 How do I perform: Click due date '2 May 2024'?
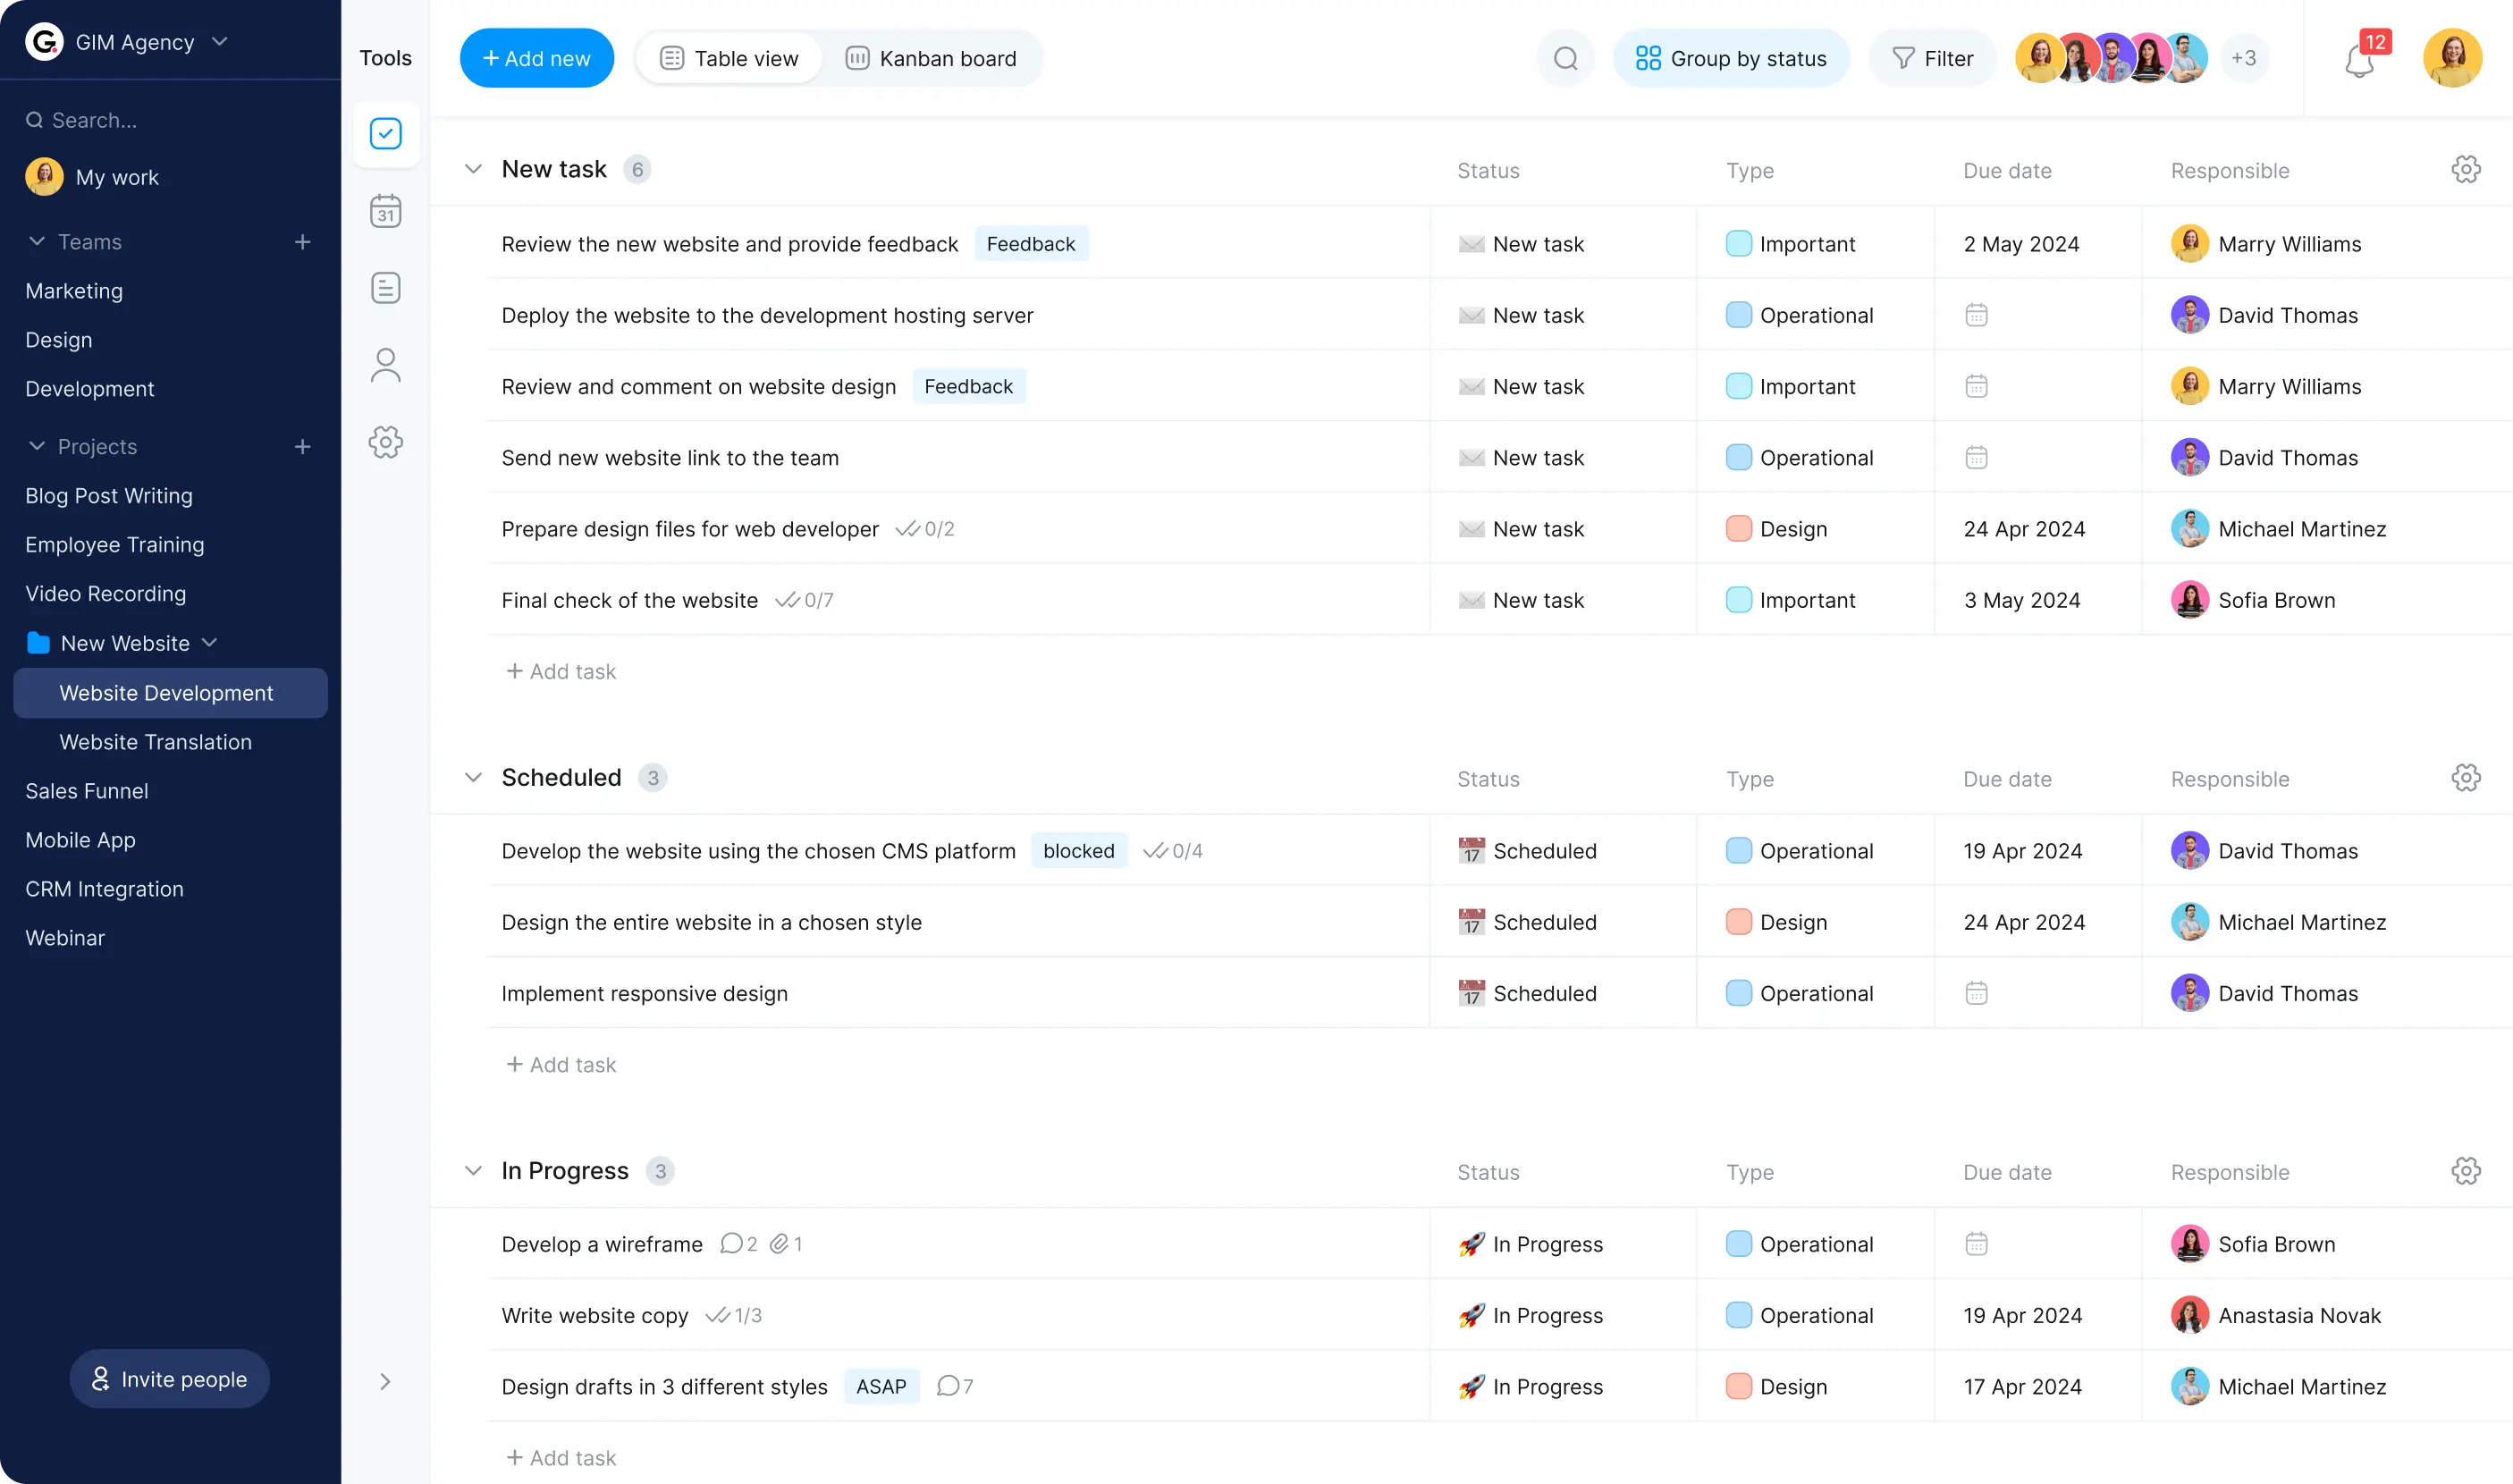2021,244
